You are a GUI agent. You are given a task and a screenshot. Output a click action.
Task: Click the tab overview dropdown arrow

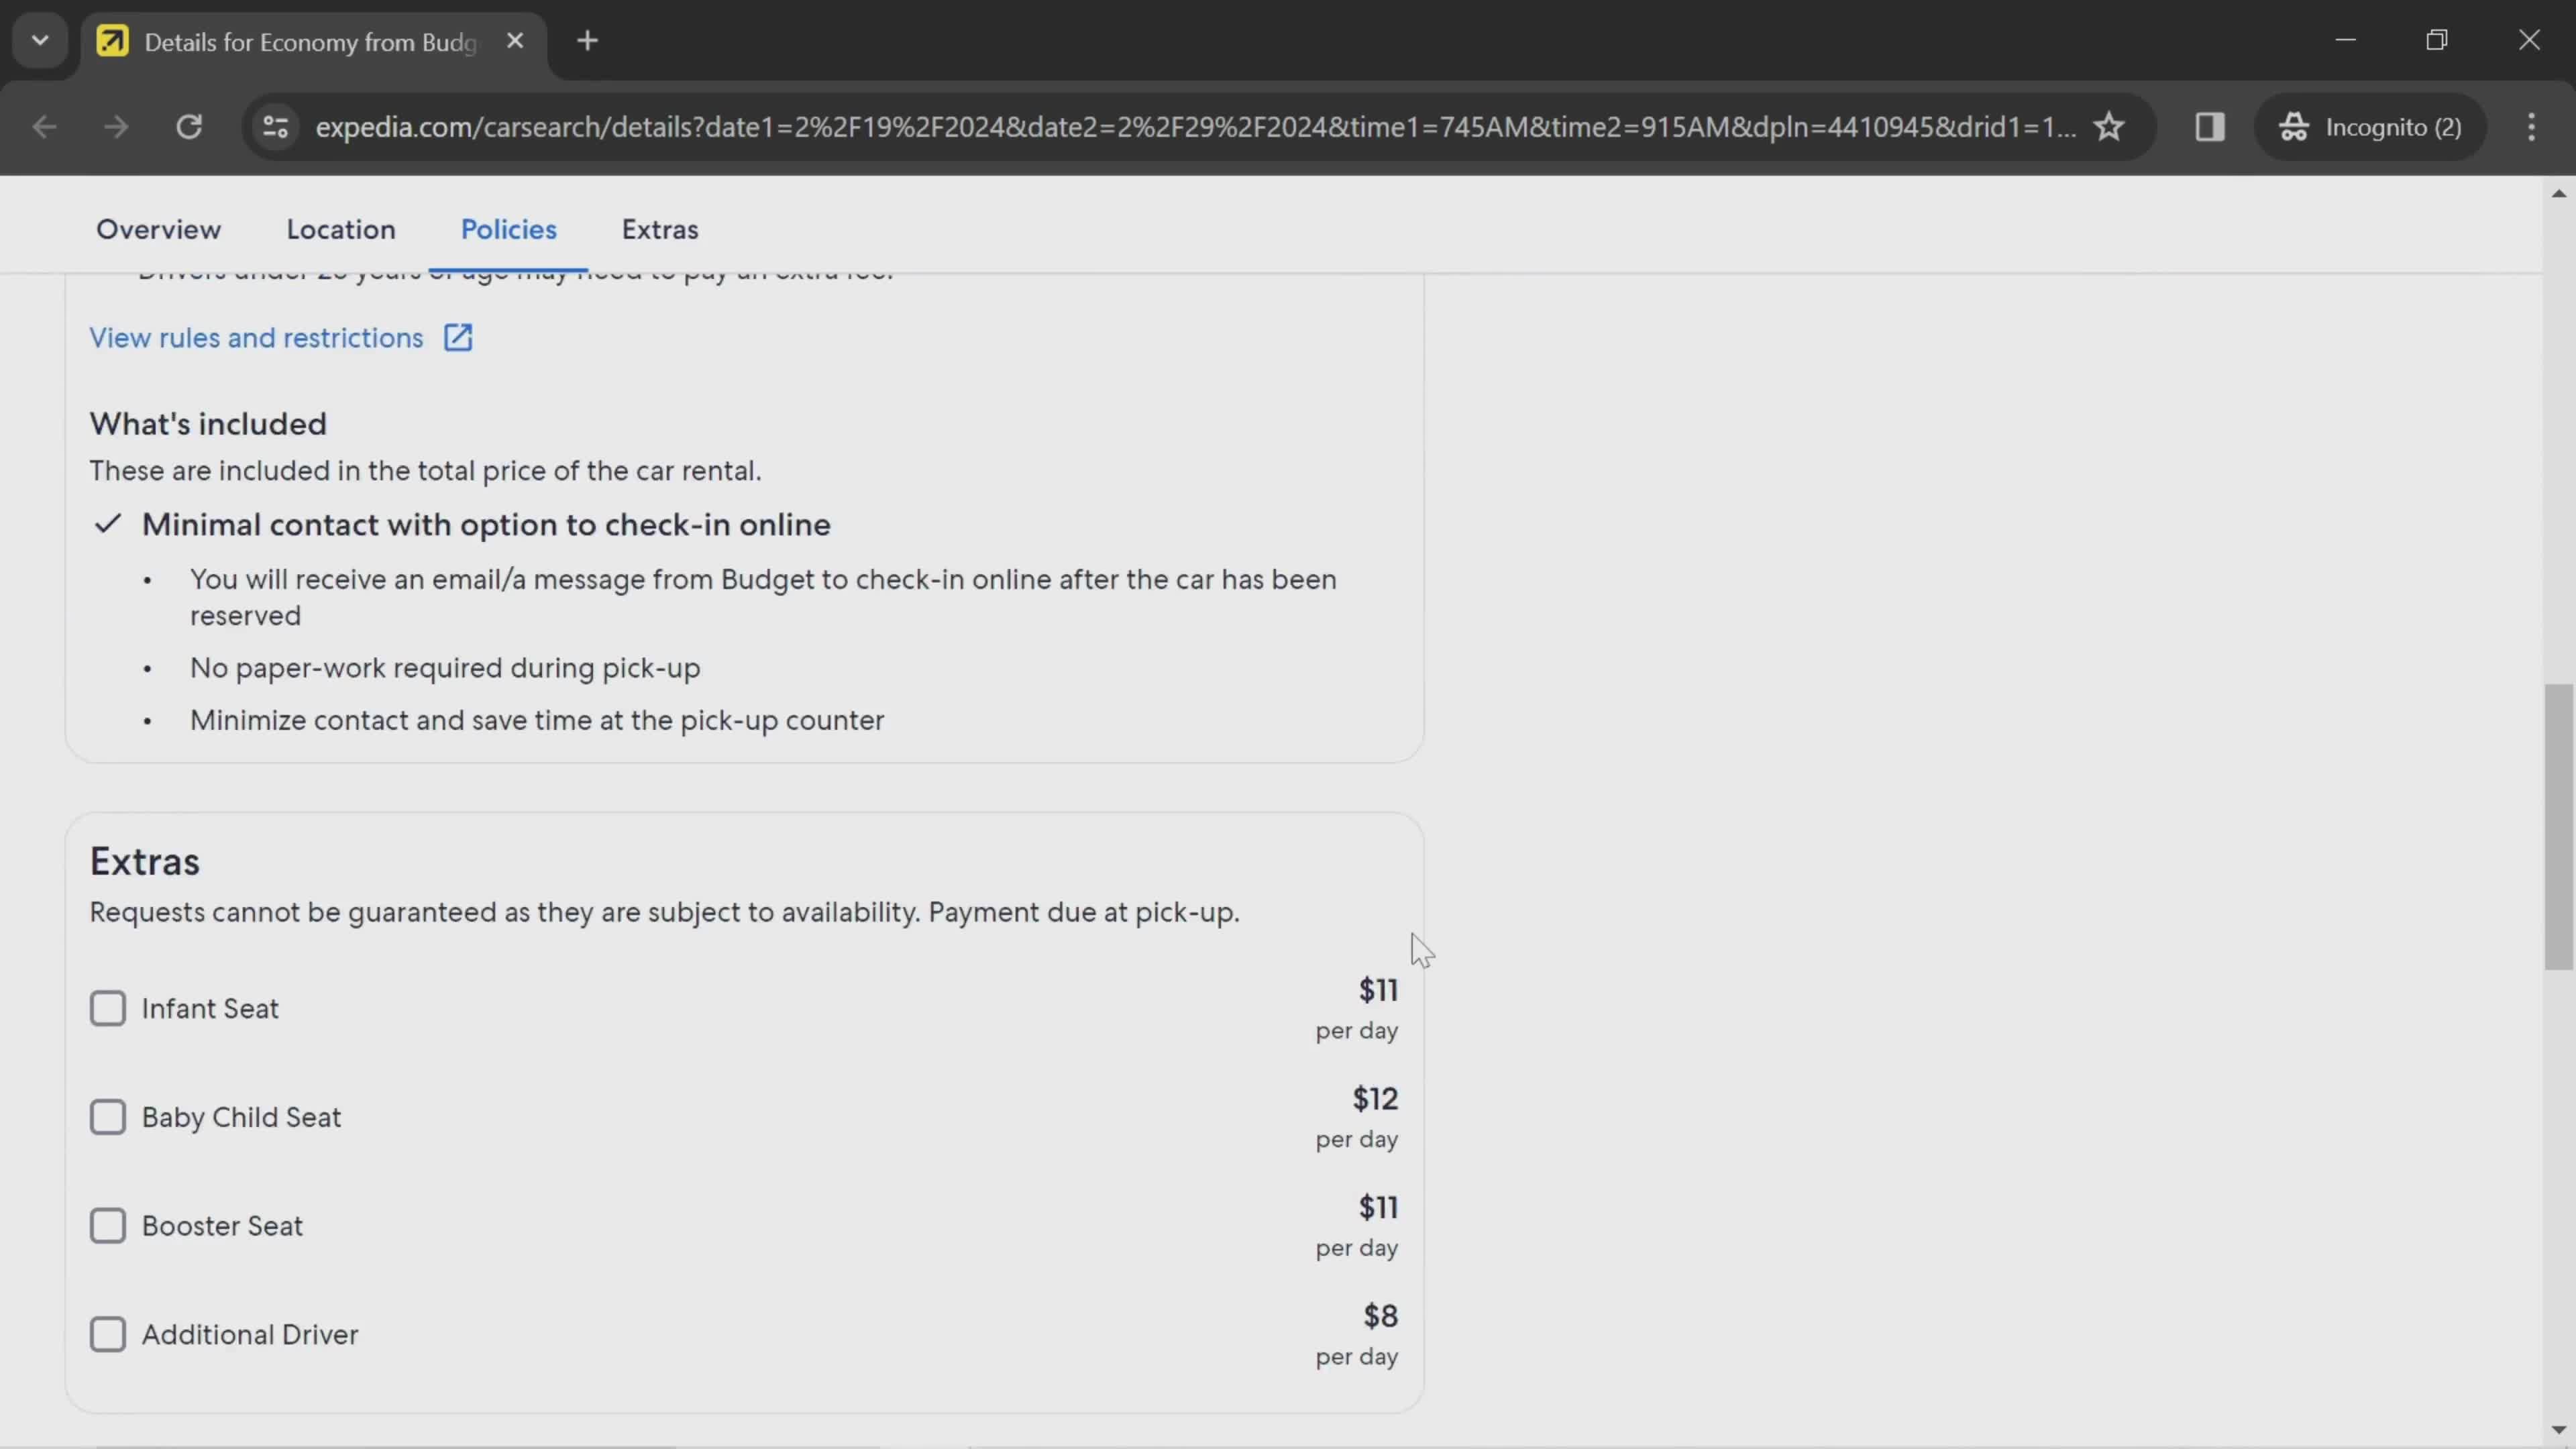pyautogui.click(x=39, y=39)
